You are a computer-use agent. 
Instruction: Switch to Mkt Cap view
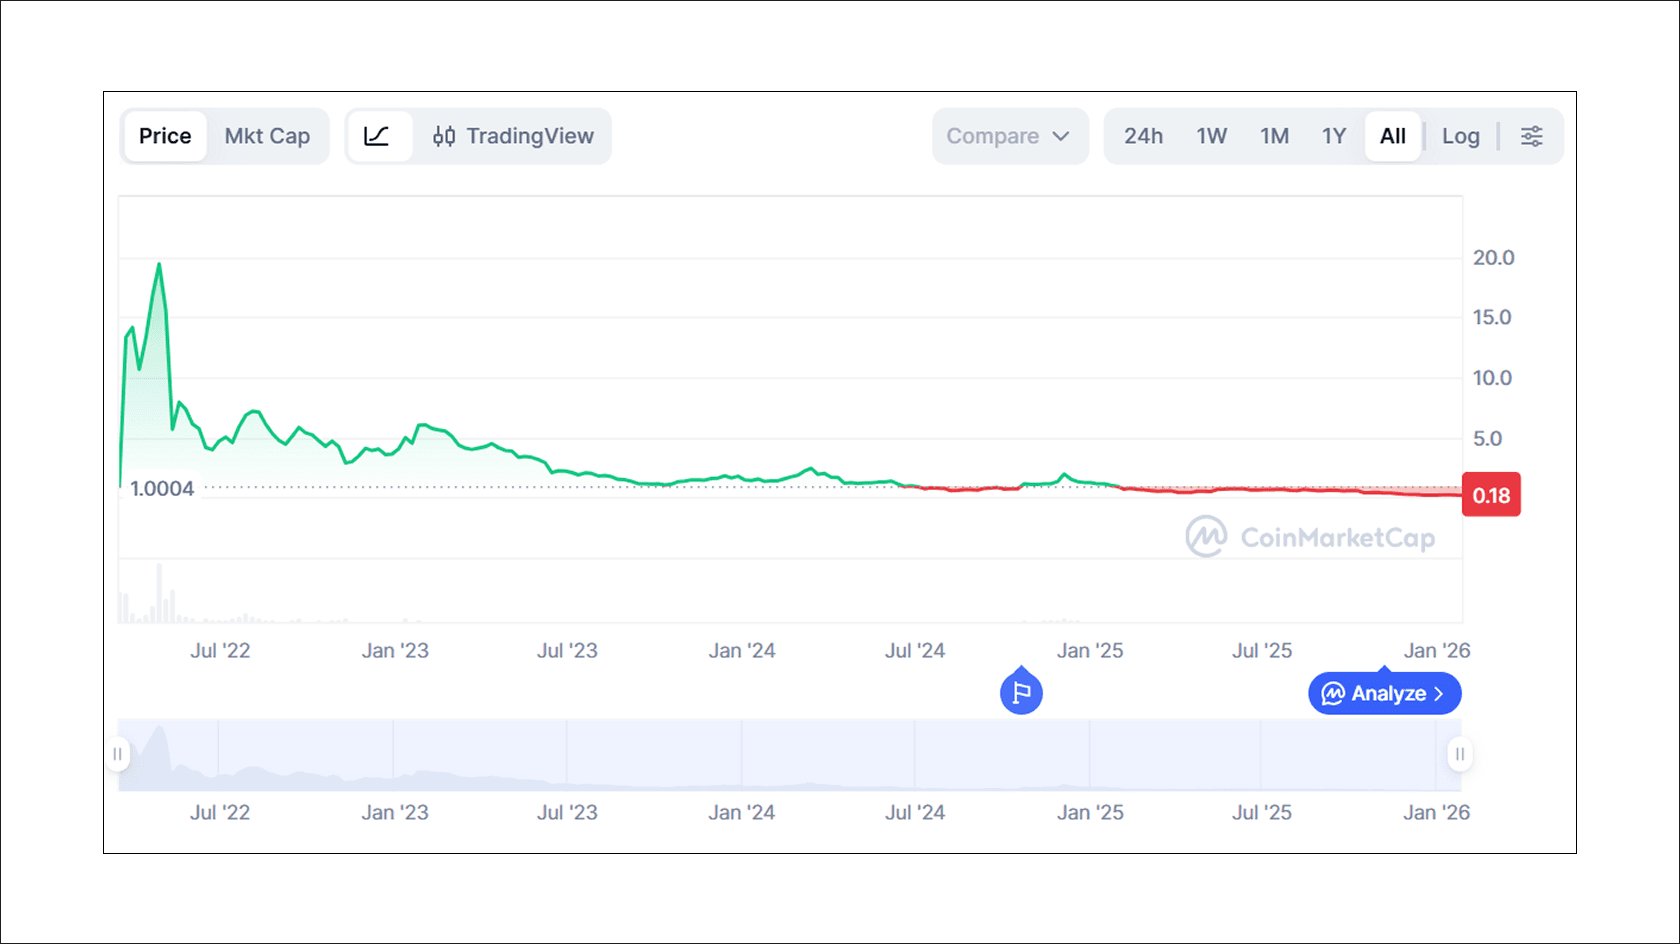267,136
